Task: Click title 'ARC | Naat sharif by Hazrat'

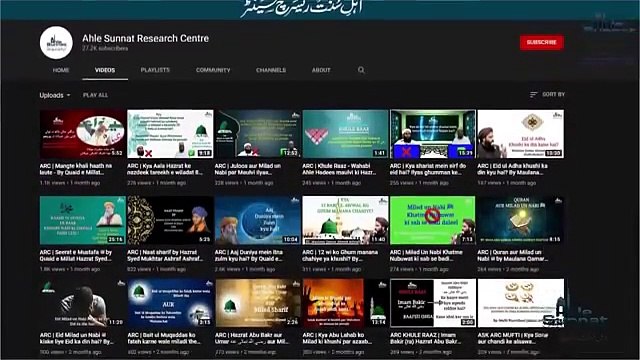Action: tap(165, 256)
